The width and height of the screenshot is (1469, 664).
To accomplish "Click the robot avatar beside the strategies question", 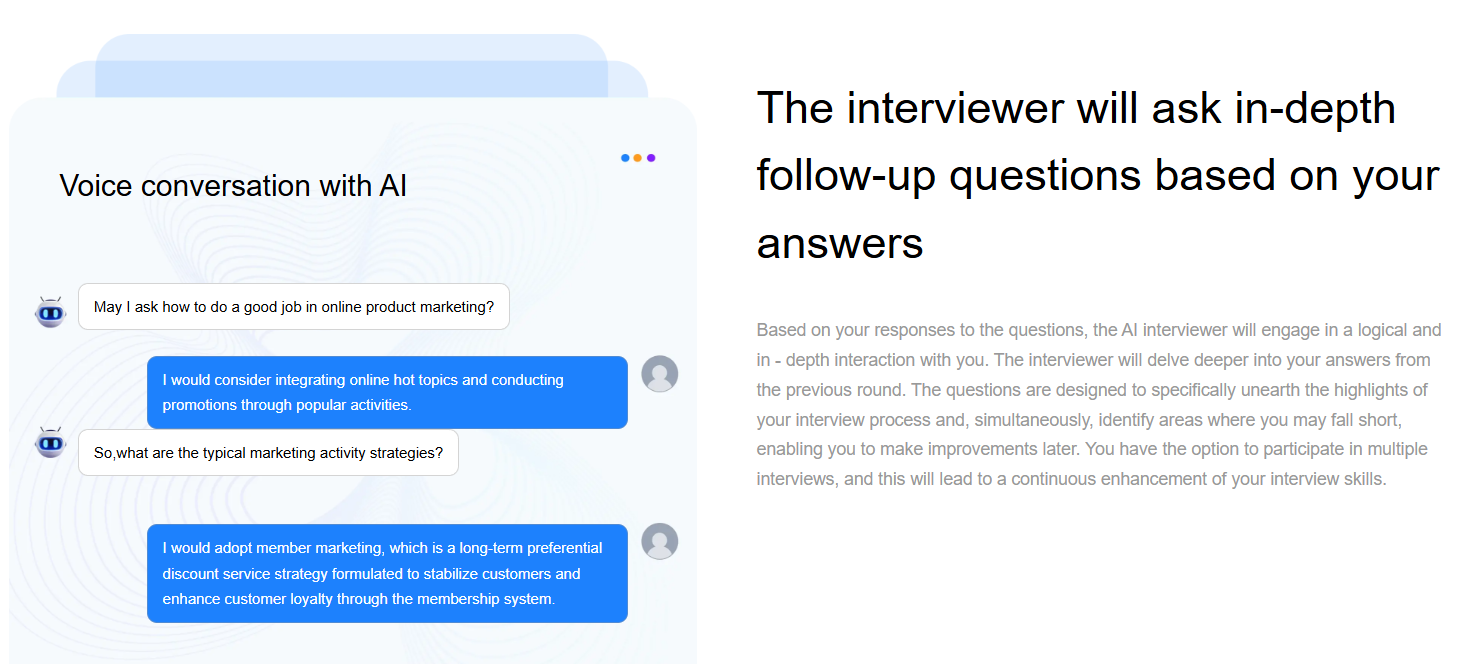I will coord(50,442).
